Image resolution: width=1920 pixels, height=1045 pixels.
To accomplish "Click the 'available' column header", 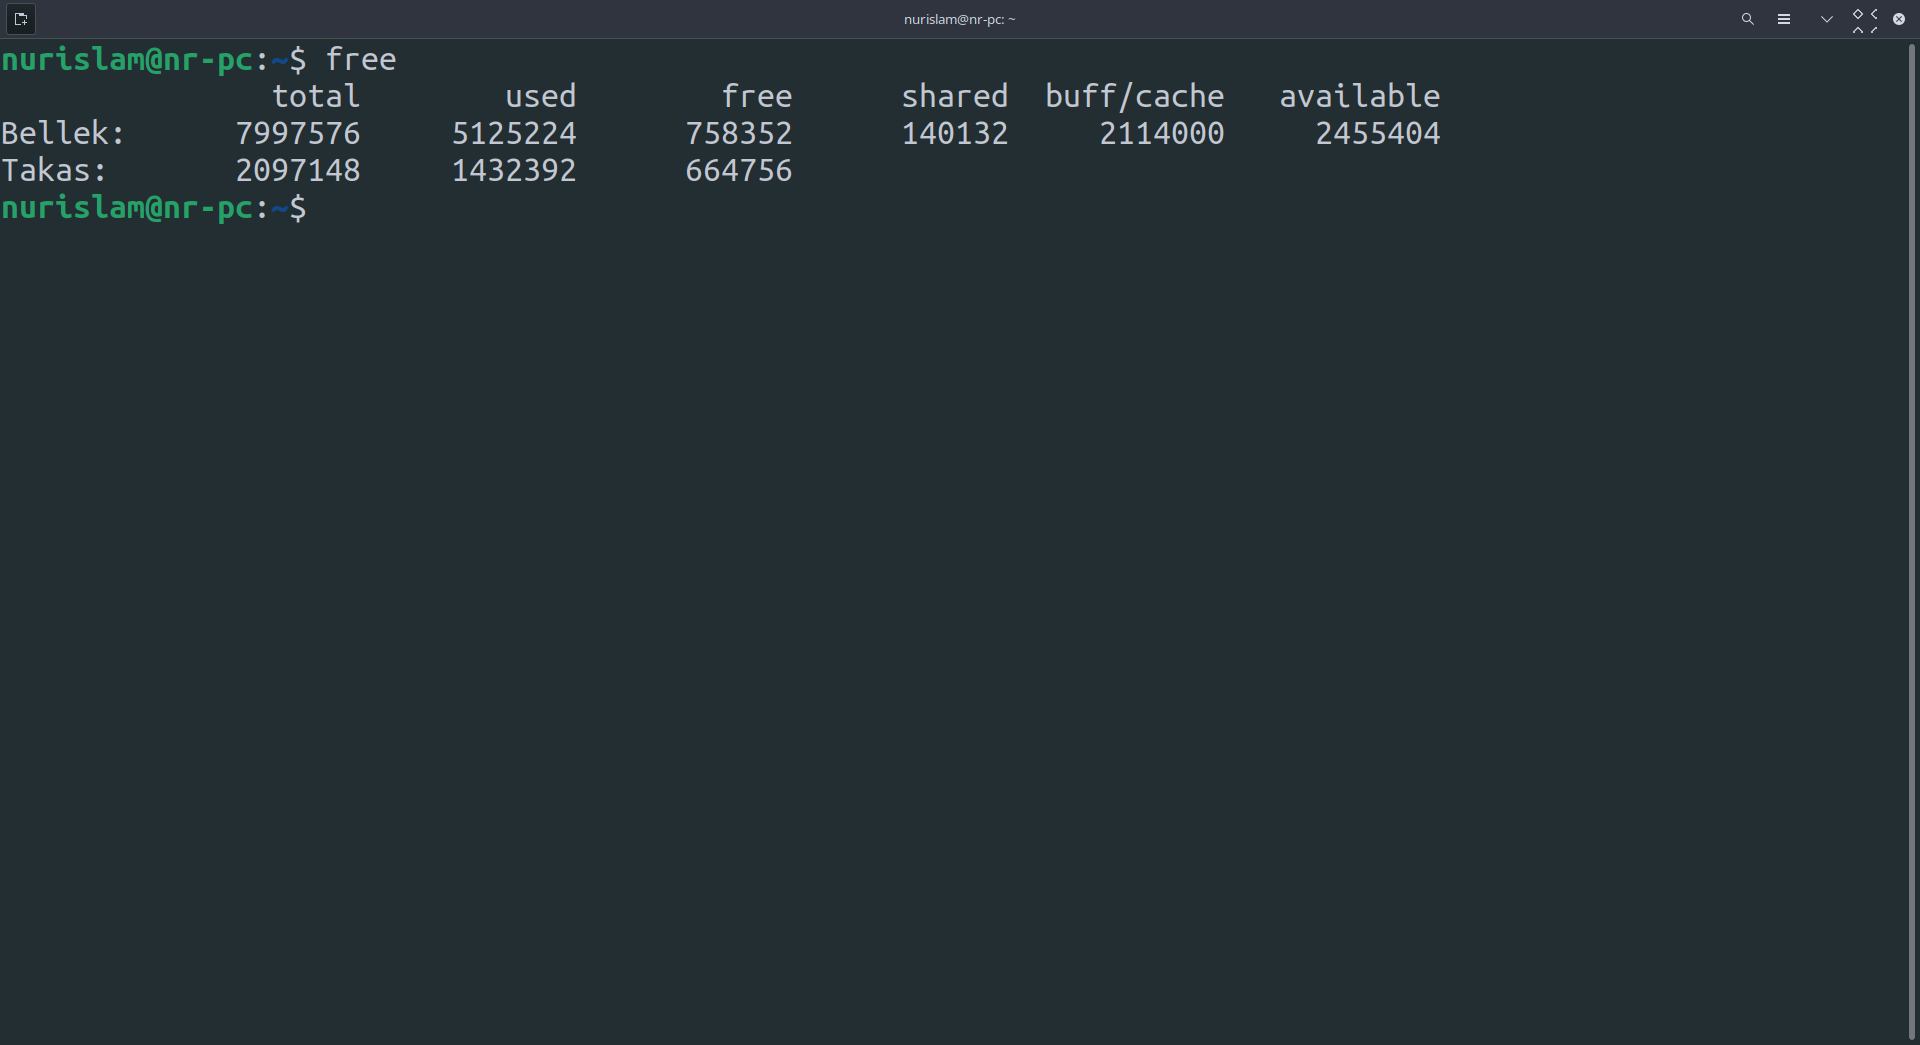I will (1359, 97).
